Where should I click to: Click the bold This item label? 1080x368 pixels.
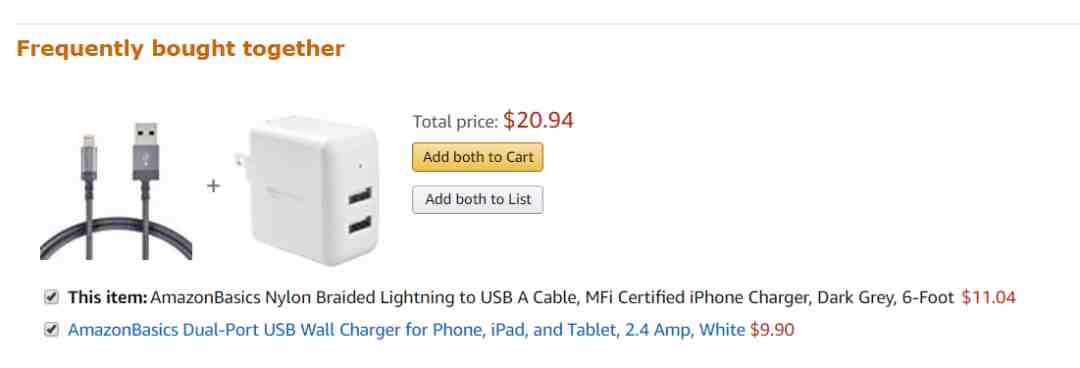point(107,298)
